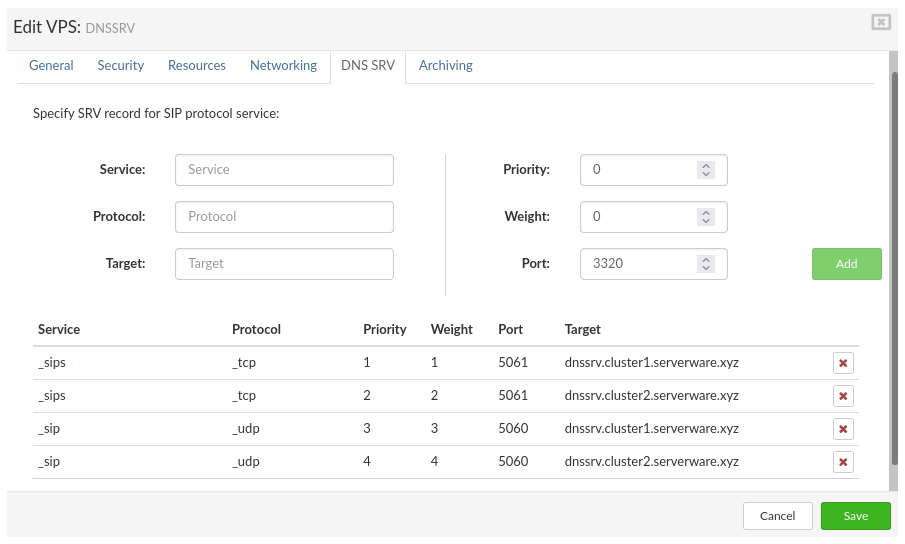Image resolution: width=905 pixels, height=544 pixels.
Task: Cancel editing the VPS
Action: [x=777, y=516]
